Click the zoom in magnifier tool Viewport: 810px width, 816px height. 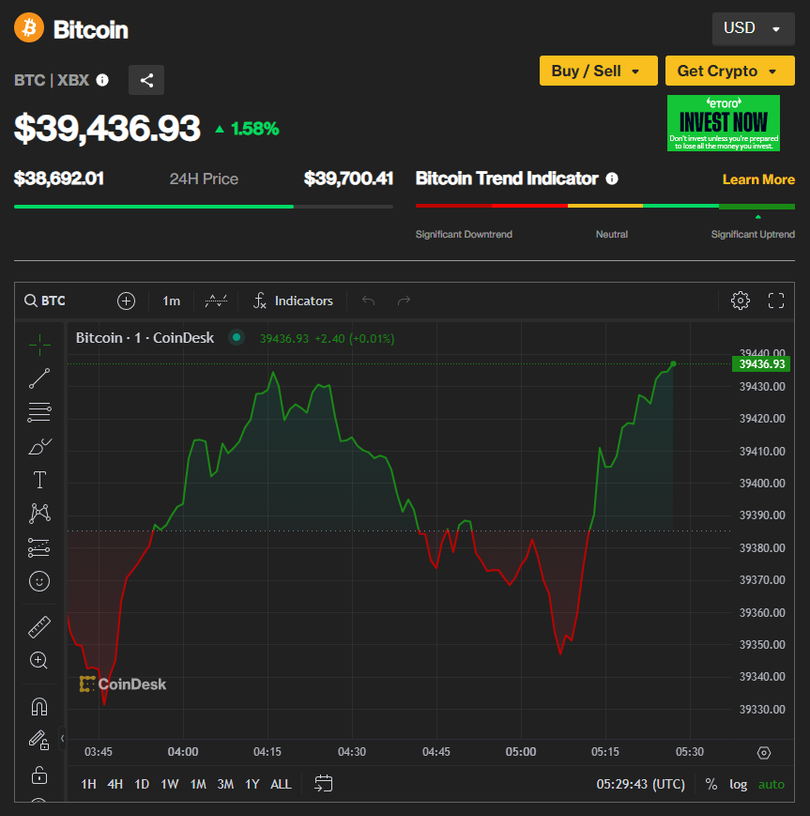point(39,660)
